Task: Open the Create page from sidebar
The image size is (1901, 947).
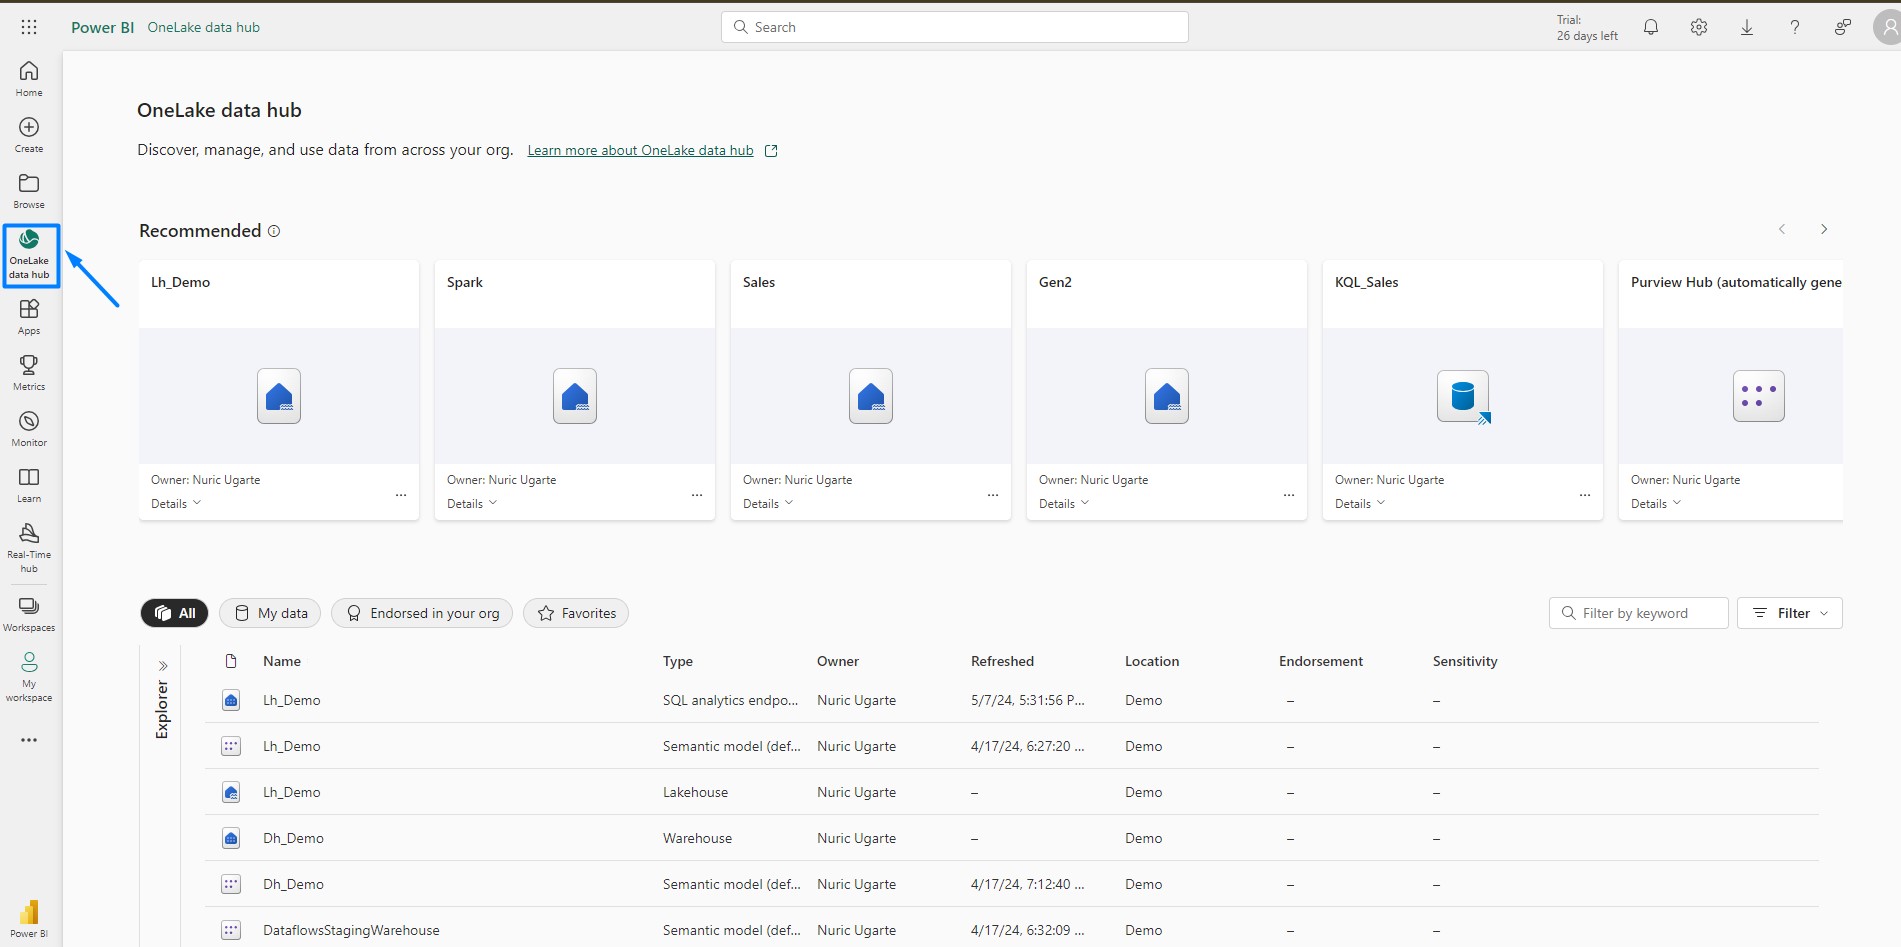Action: 29,135
